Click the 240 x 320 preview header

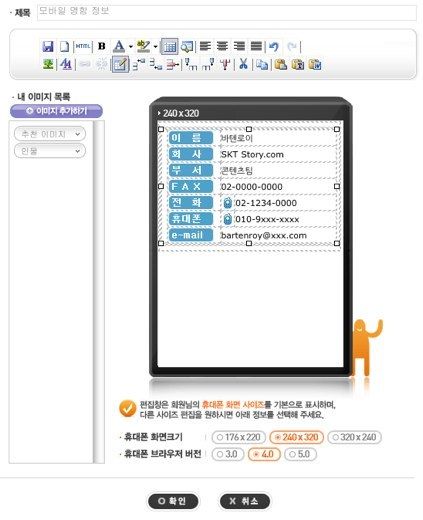click(179, 113)
